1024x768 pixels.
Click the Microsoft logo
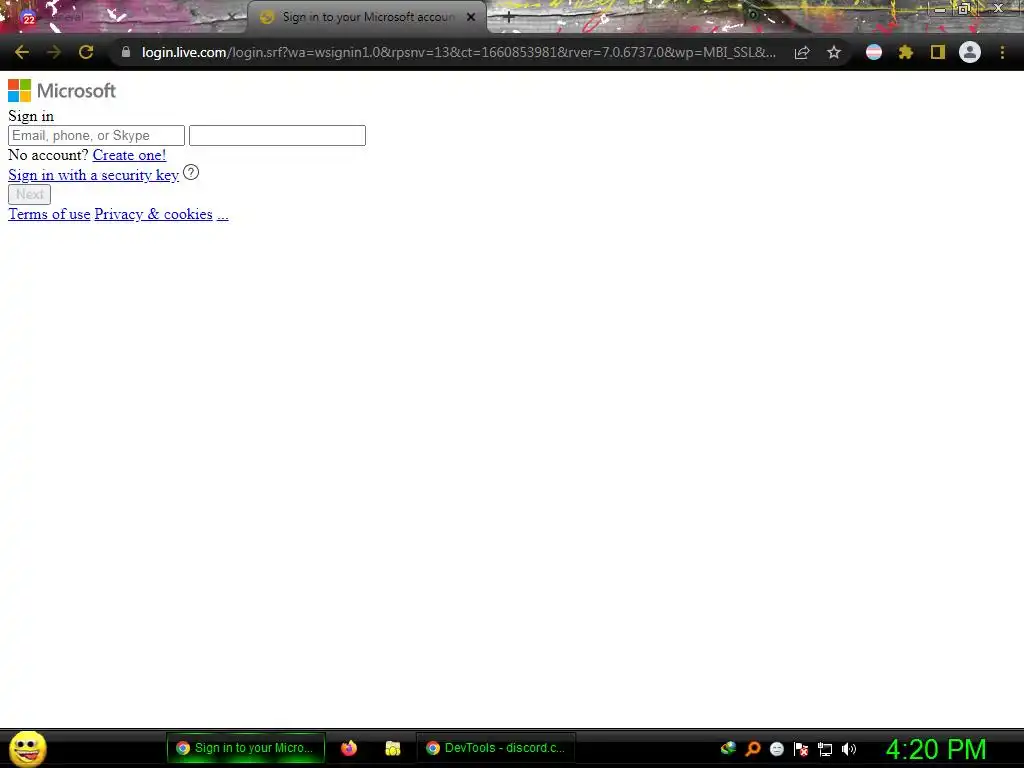click(x=62, y=91)
